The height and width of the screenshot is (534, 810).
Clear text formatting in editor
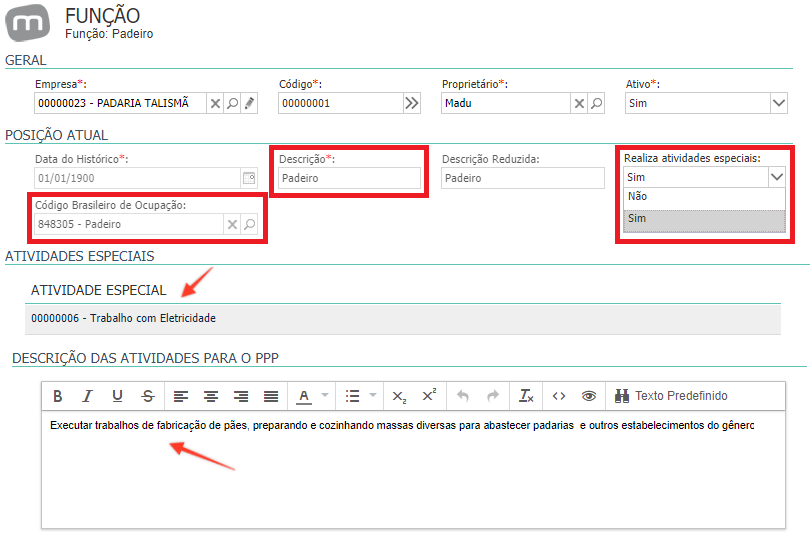(x=526, y=396)
